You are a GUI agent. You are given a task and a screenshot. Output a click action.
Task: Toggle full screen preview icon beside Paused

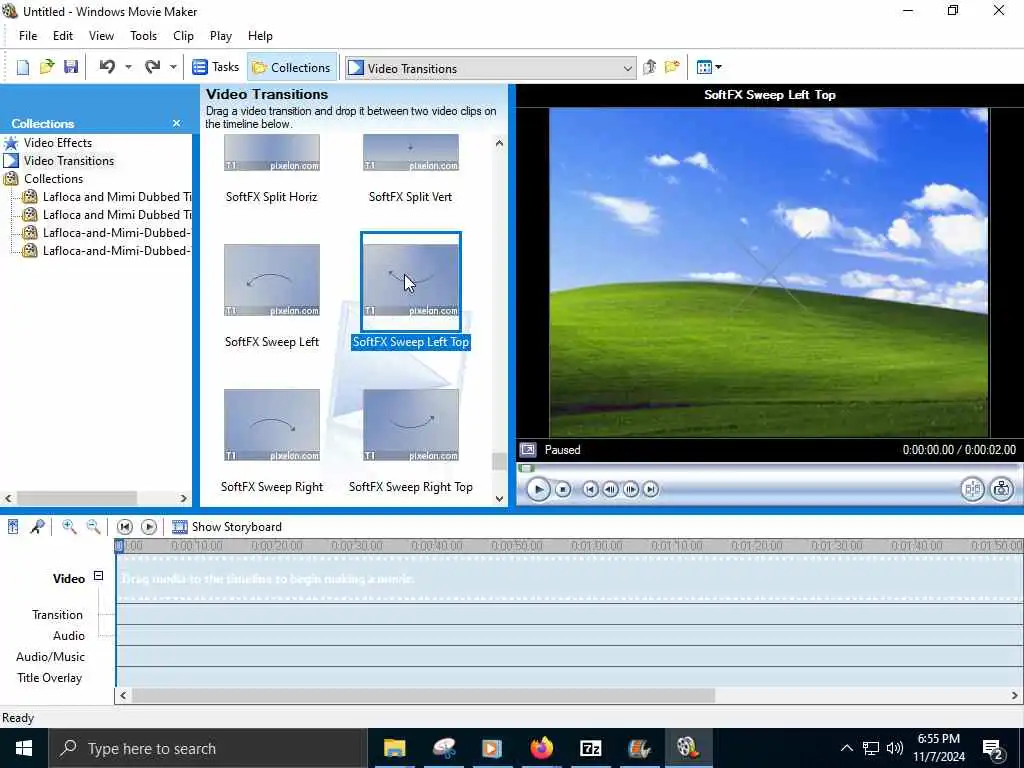pos(528,450)
